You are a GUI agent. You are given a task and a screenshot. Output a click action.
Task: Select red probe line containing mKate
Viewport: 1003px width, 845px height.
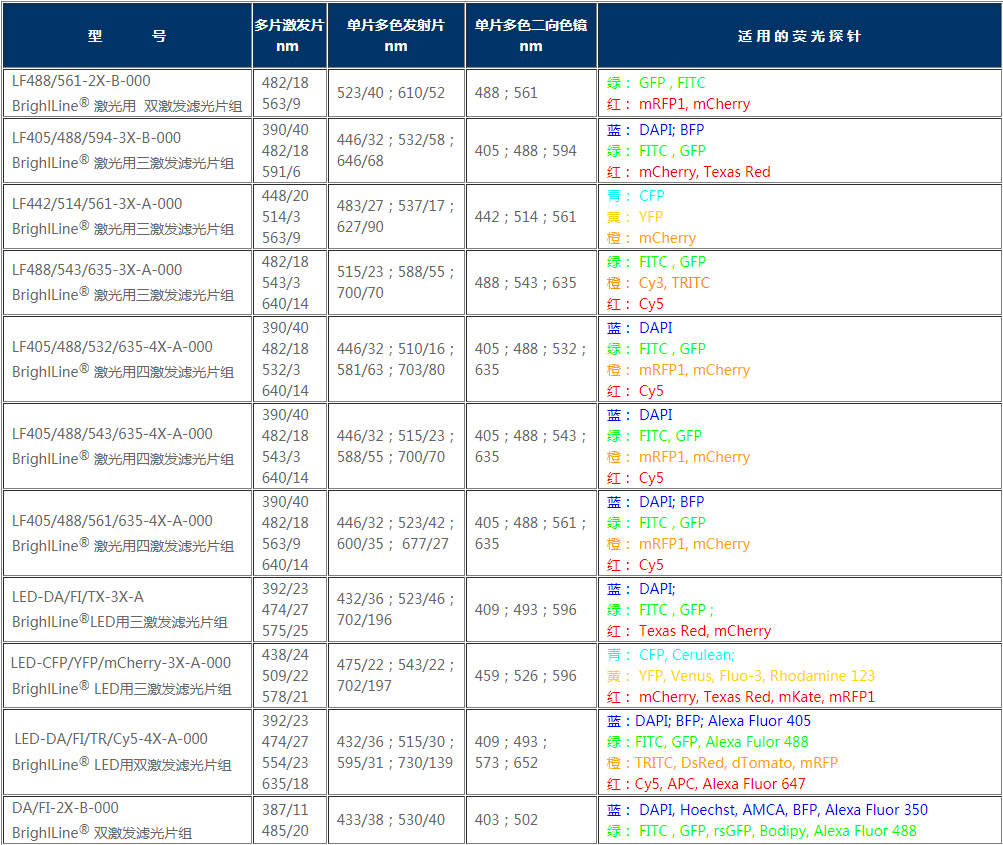[741, 697]
